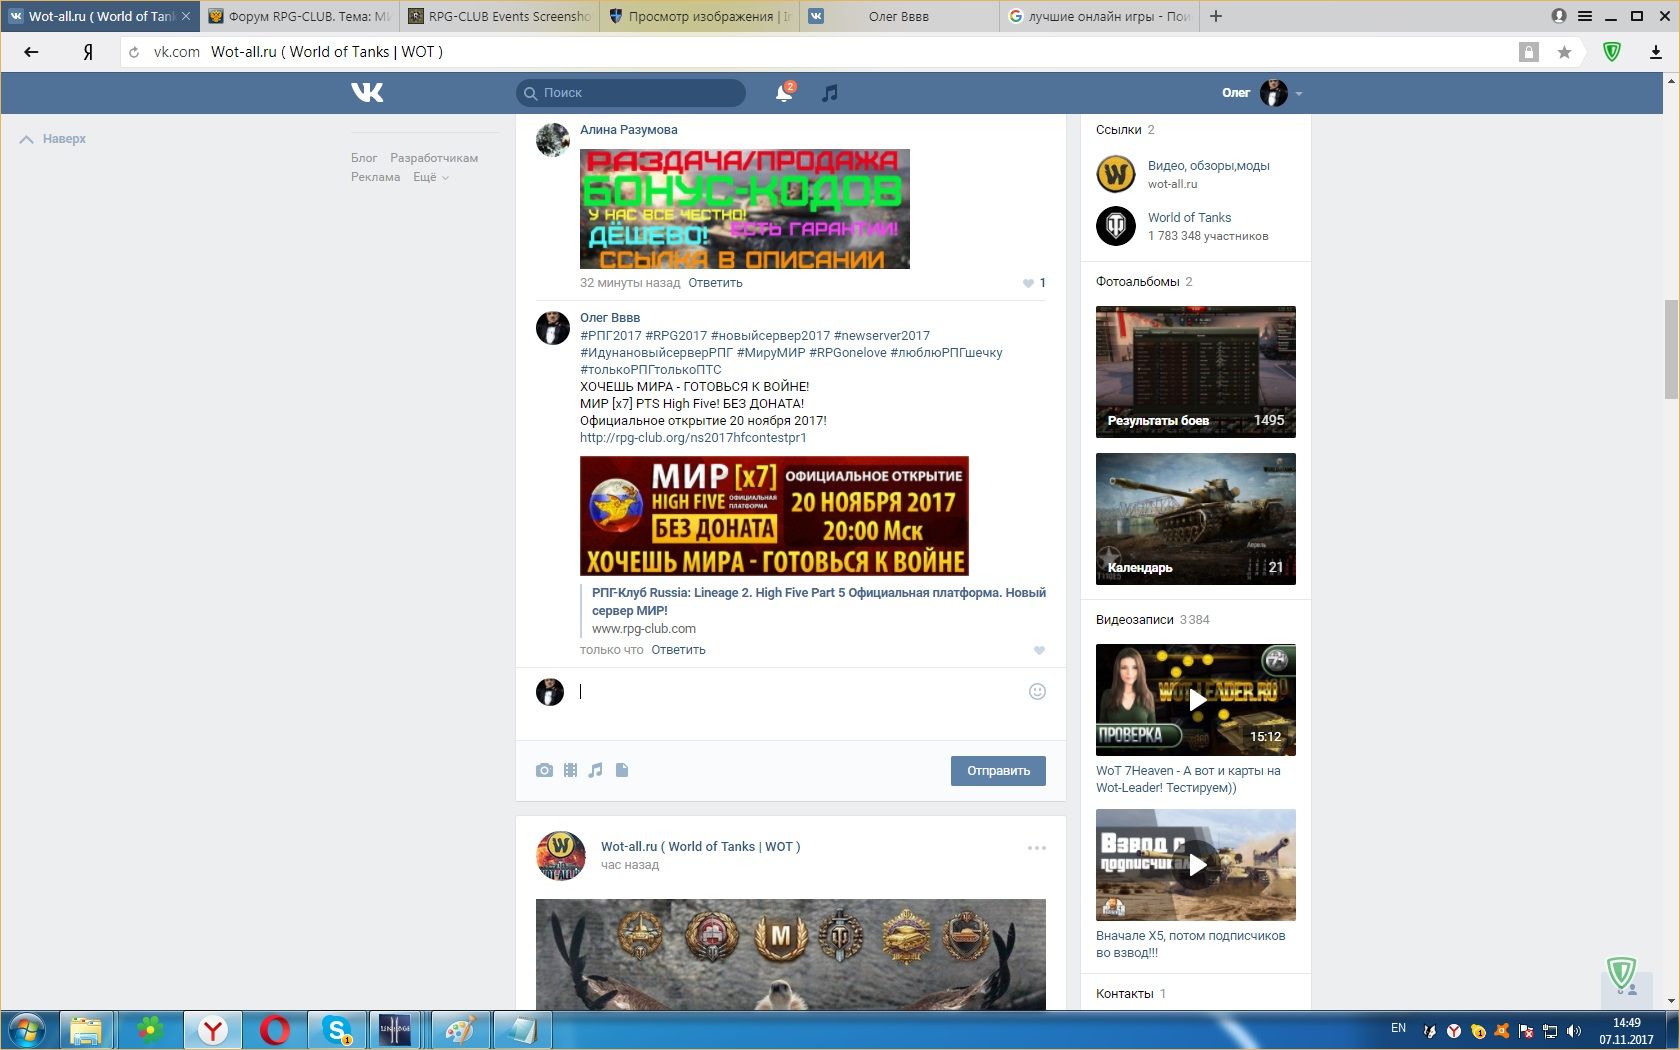
Task: Attach a photo with the camera icon
Action: click(544, 770)
